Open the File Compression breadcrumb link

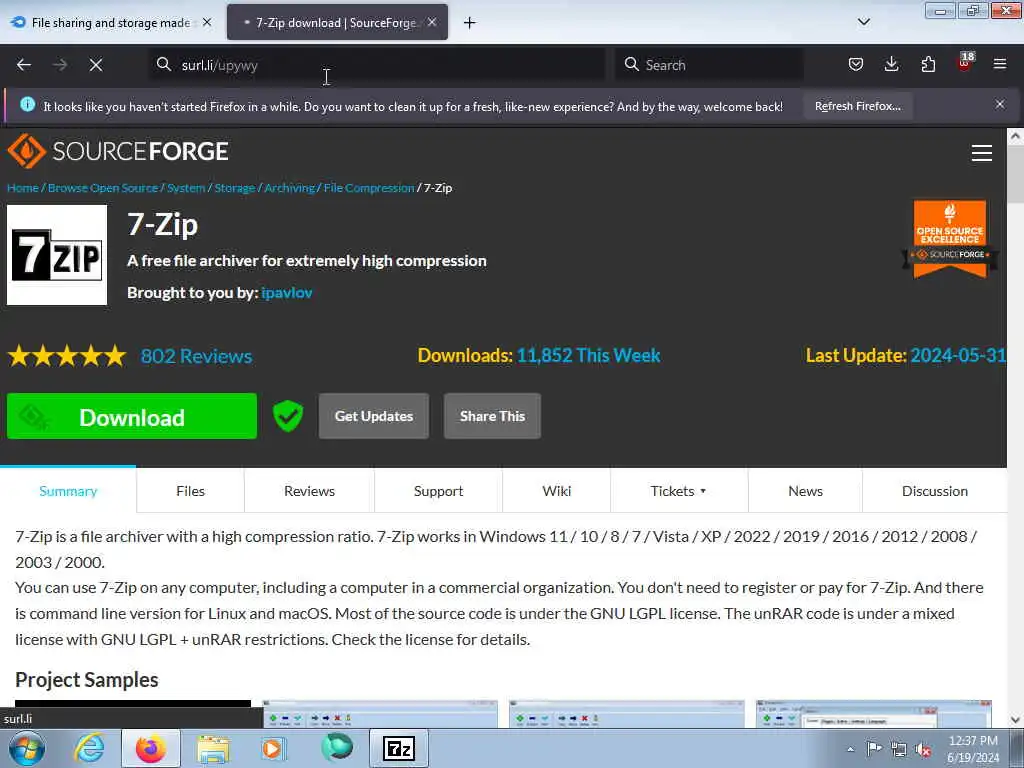point(369,188)
